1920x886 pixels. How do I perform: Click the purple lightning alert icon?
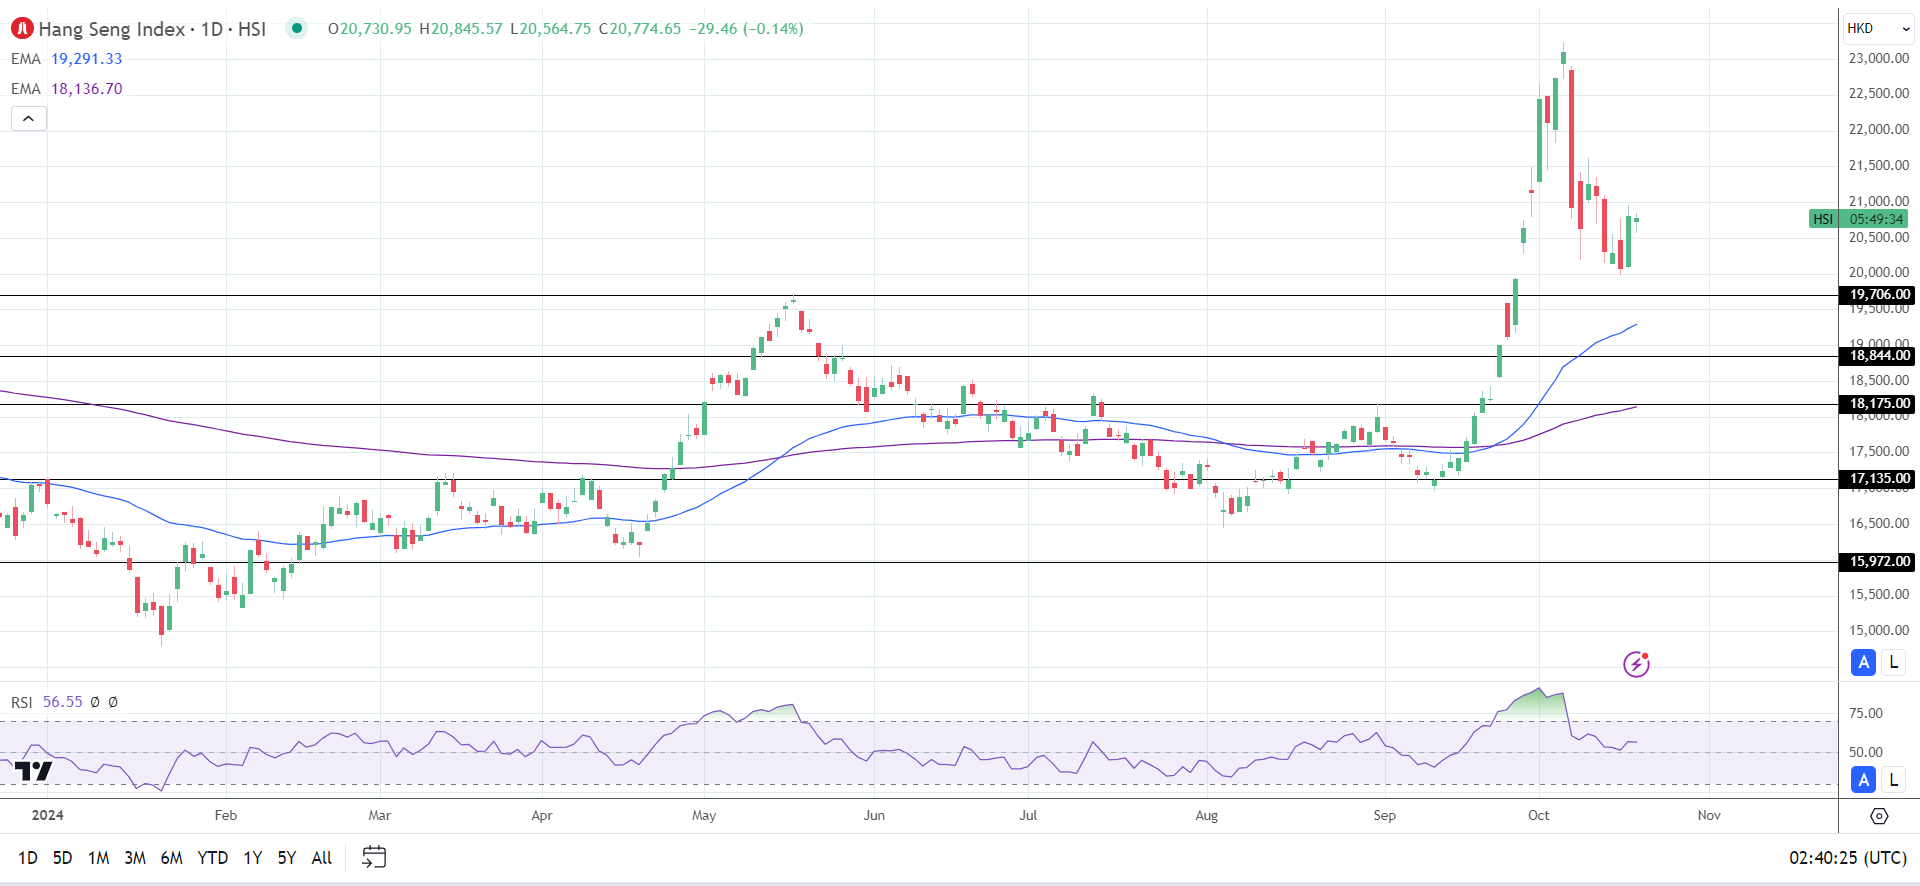click(1636, 664)
